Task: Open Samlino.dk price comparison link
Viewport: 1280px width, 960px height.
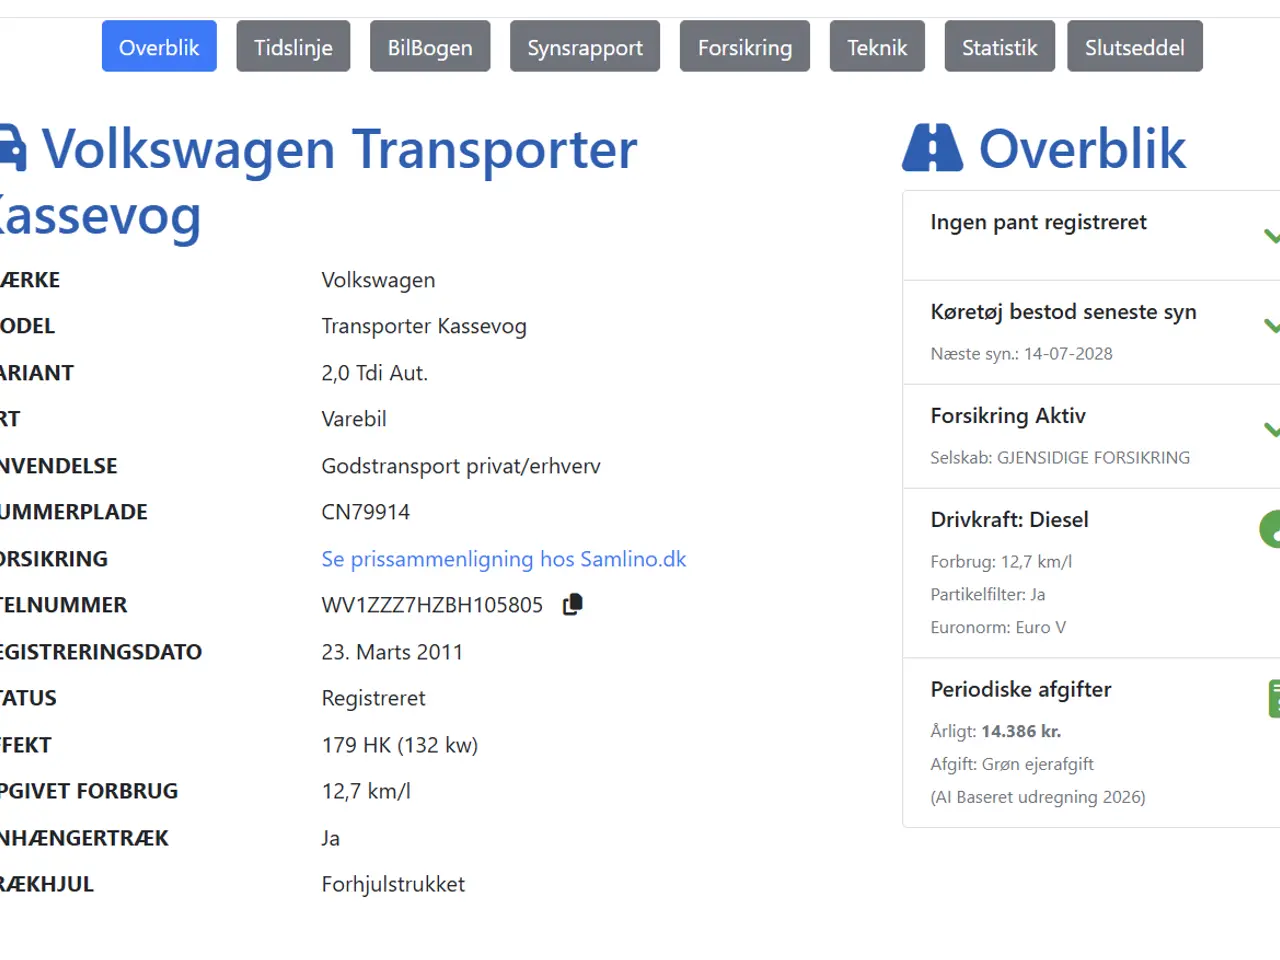Action: [x=504, y=559]
